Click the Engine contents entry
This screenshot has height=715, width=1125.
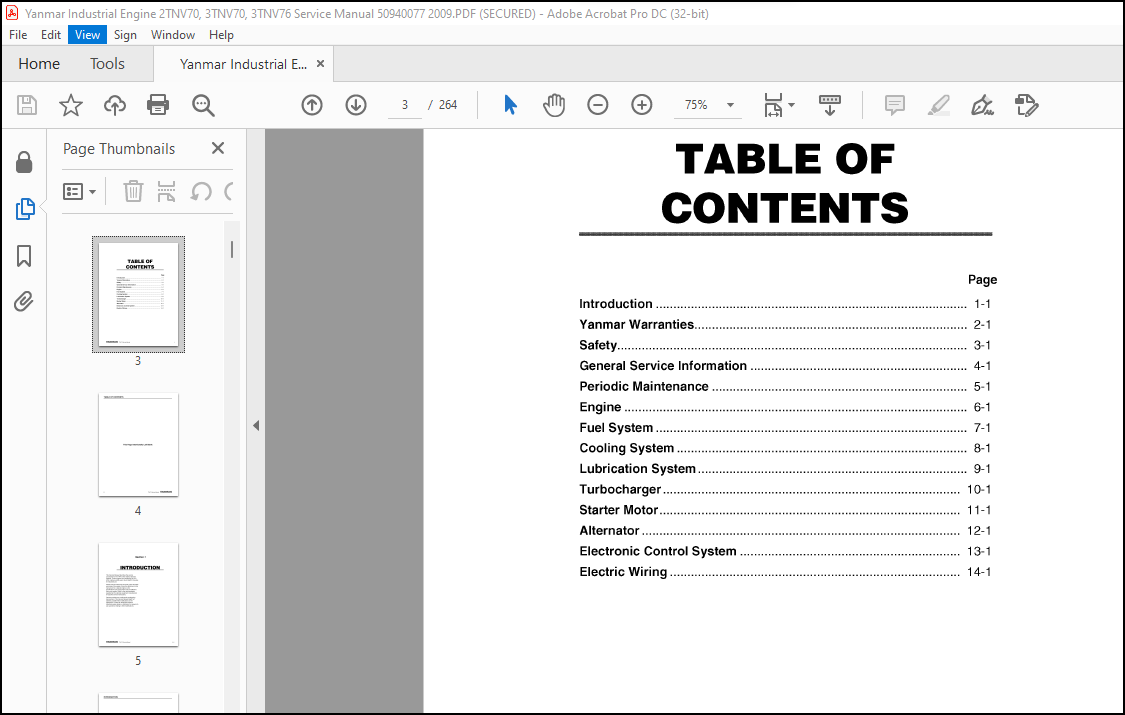785,407
